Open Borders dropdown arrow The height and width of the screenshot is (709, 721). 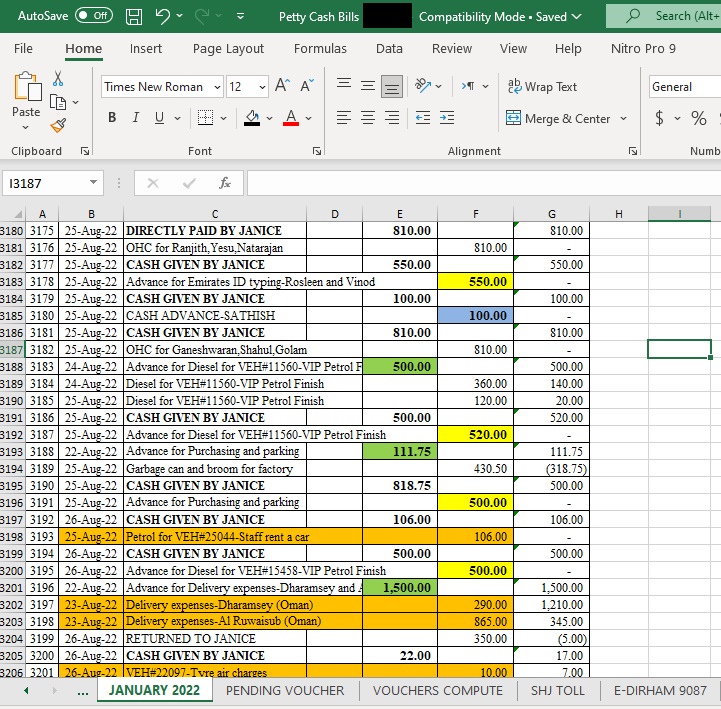point(223,118)
